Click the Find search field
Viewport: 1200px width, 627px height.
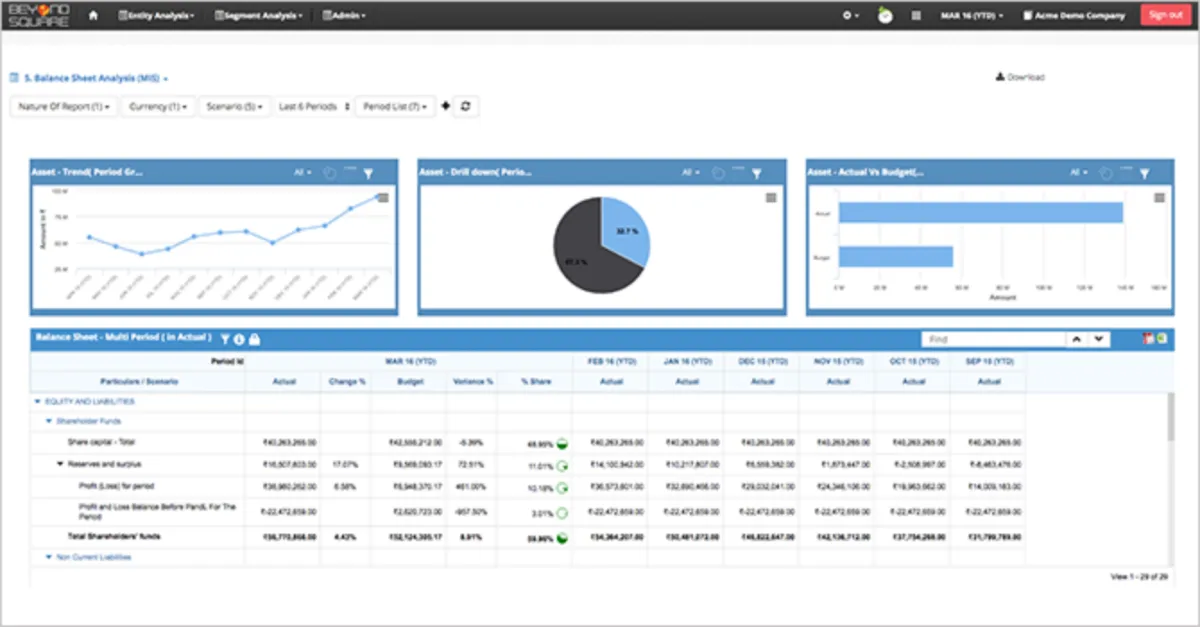[990, 340]
